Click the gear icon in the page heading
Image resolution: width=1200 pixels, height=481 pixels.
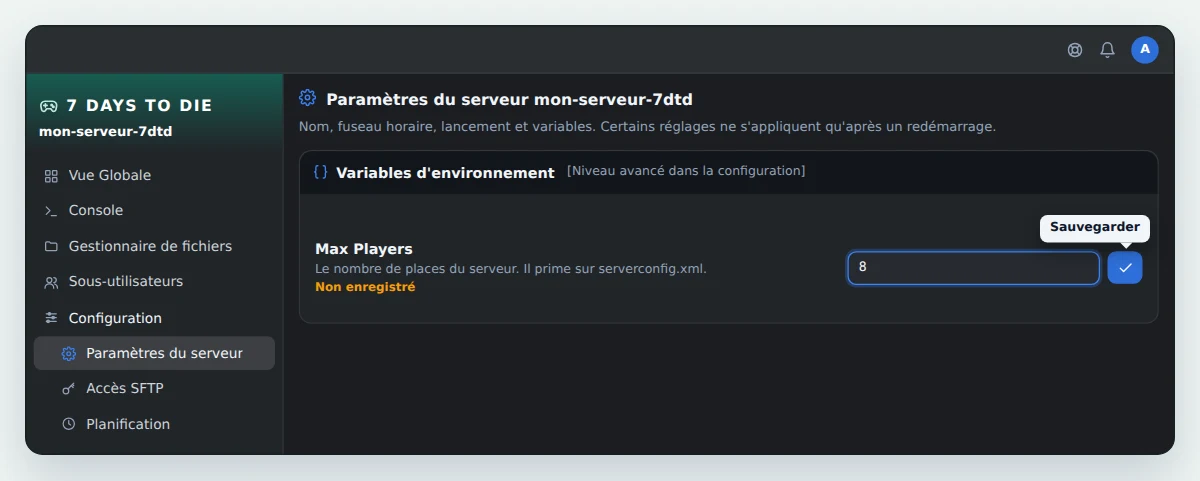point(308,98)
